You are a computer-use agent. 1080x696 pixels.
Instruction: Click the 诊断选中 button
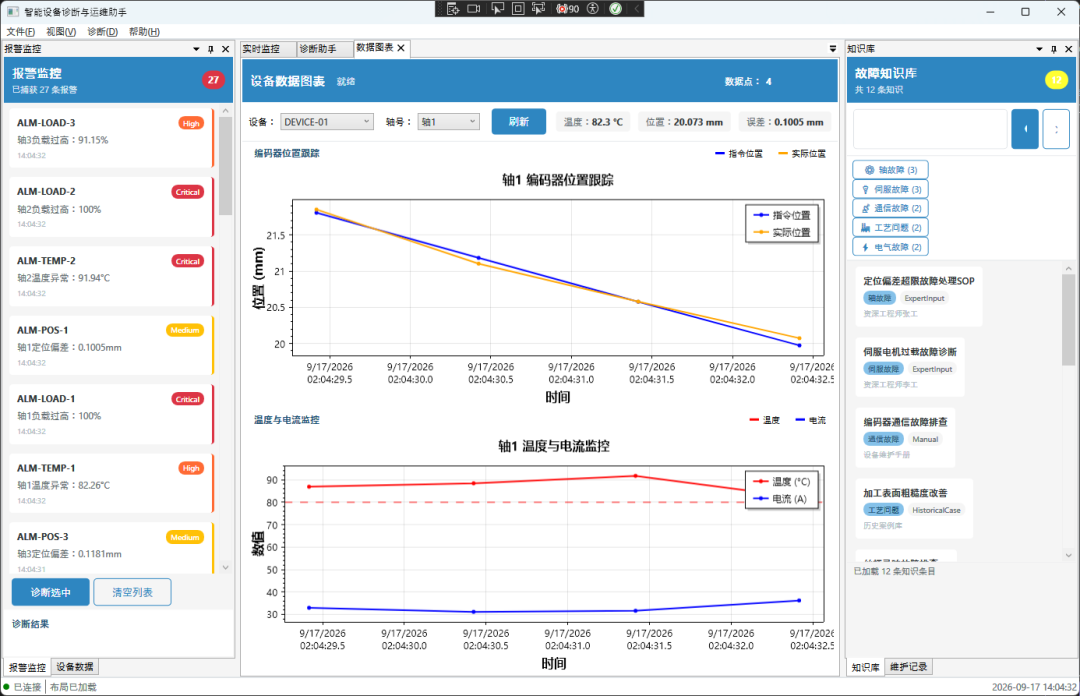tap(50, 592)
